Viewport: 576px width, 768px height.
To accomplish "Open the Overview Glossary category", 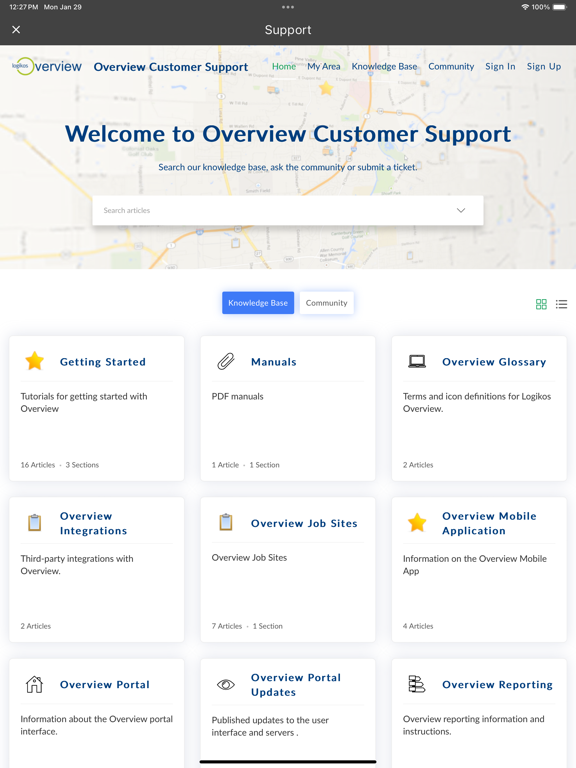I will 494,362.
